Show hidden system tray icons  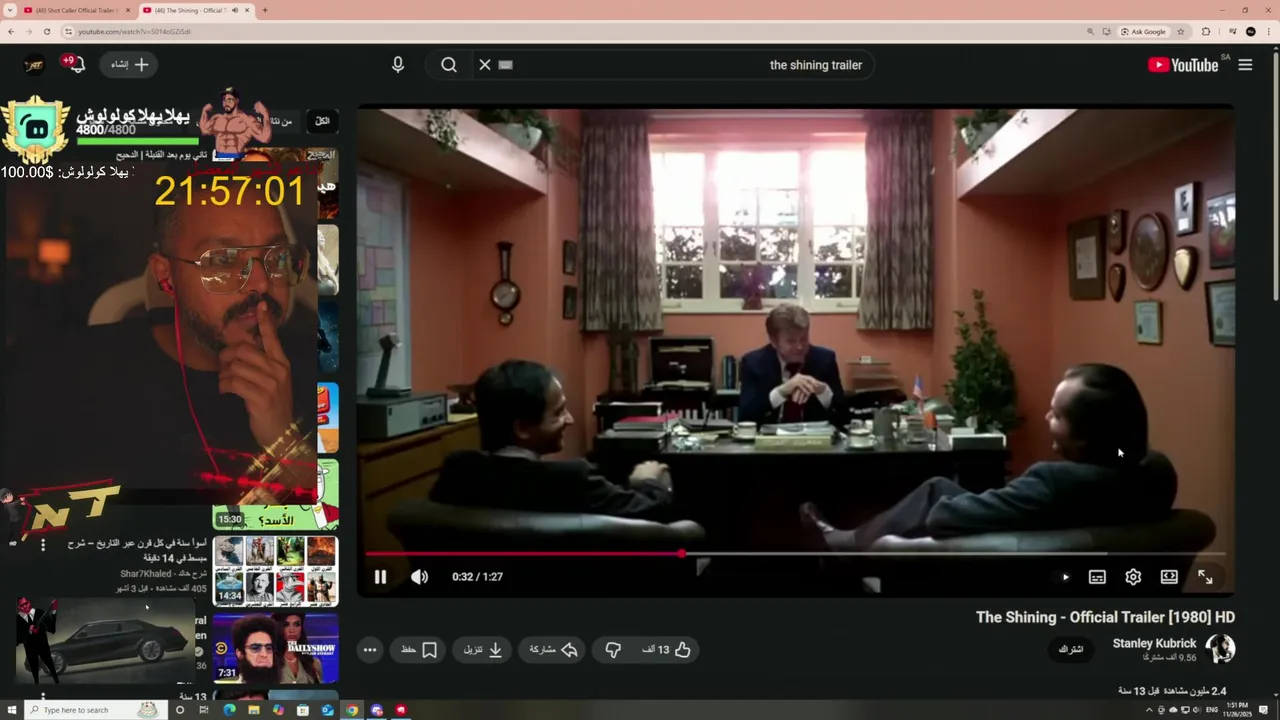pos(1149,710)
